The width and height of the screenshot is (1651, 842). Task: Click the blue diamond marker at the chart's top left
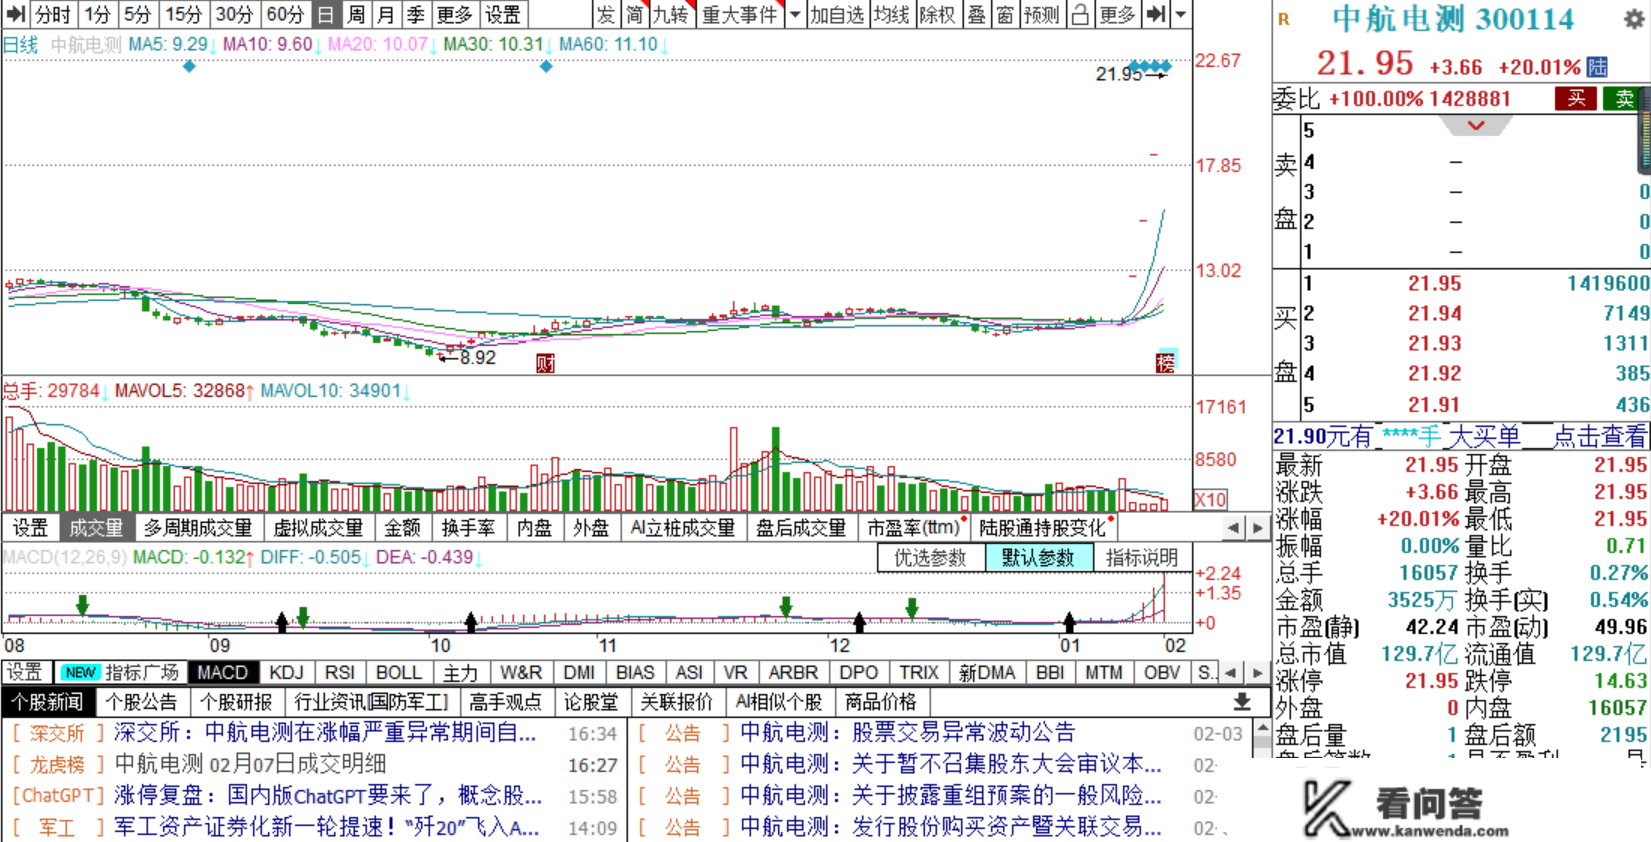(189, 66)
